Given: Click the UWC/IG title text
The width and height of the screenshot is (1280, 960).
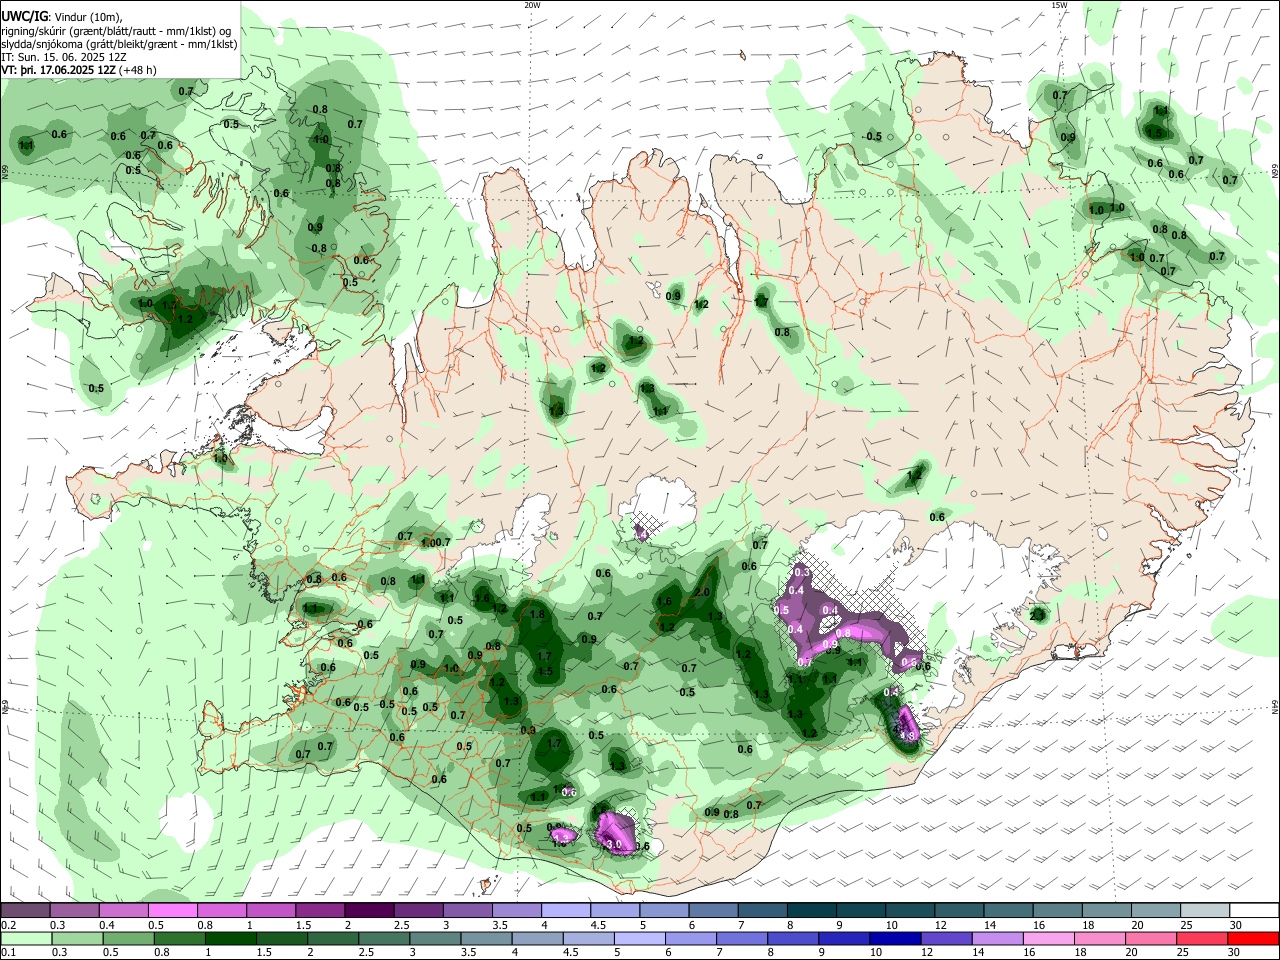Looking at the screenshot, I should tap(25, 16).
